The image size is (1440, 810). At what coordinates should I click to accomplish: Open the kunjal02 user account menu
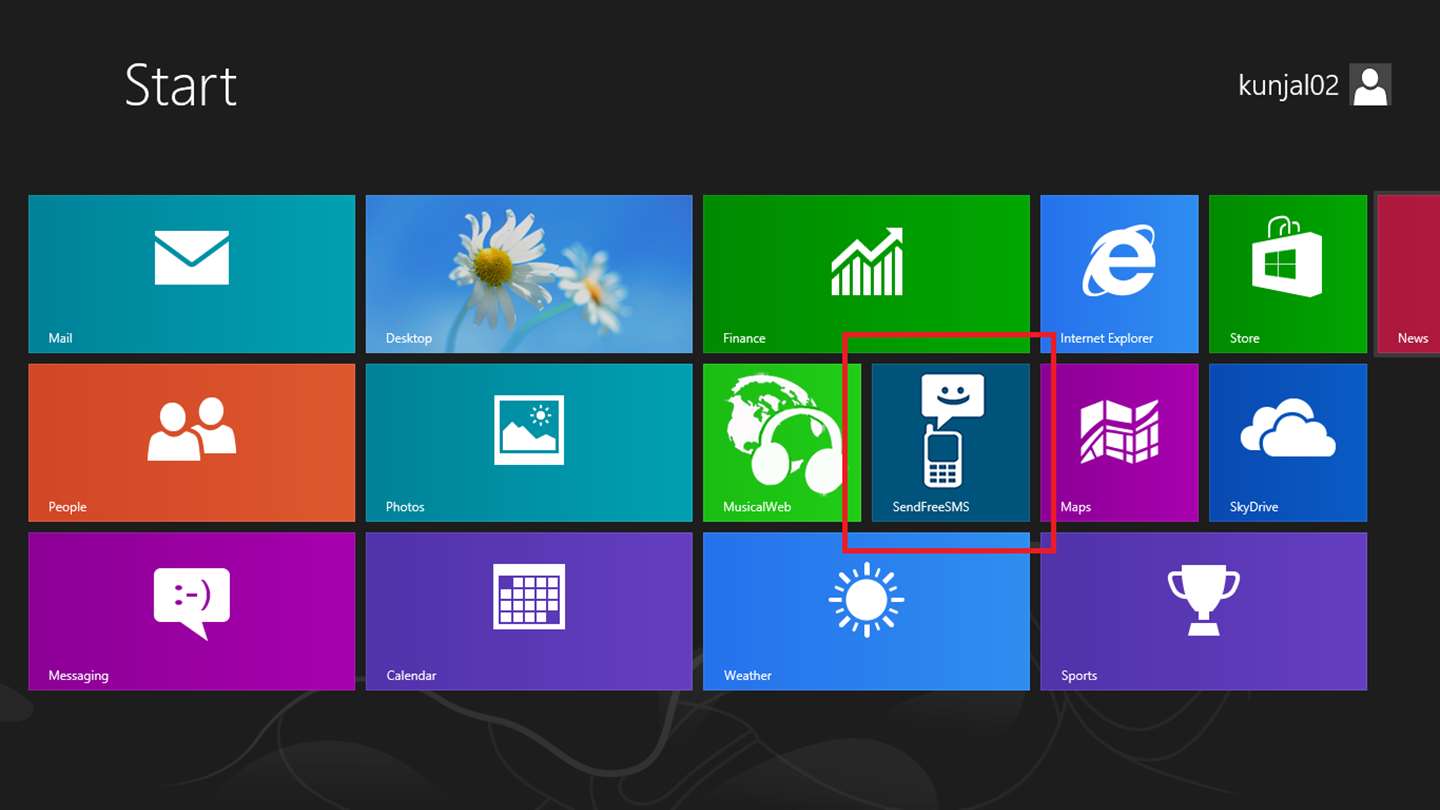click(x=1314, y=85)
